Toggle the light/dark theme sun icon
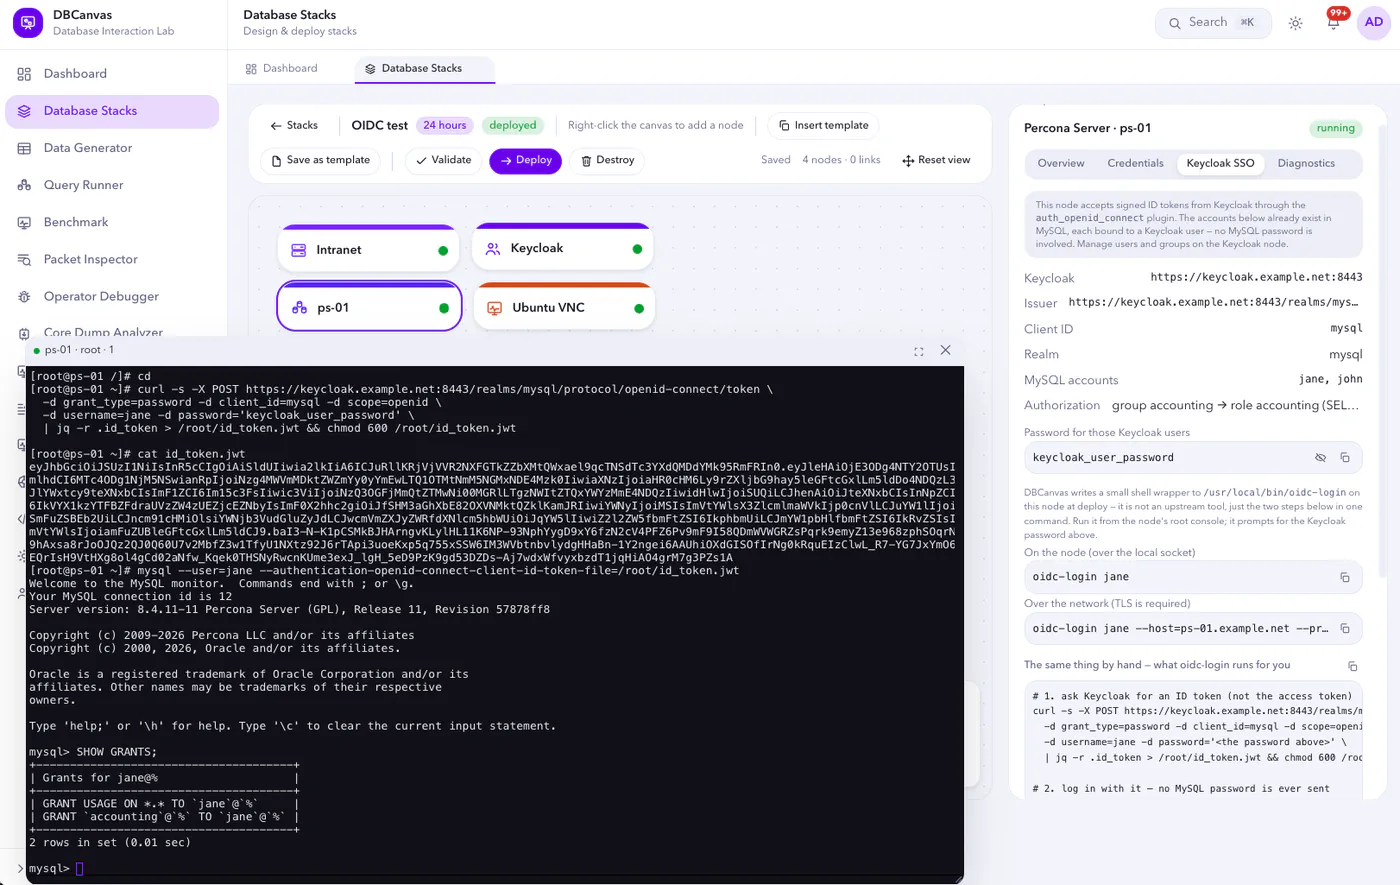 1295,23
